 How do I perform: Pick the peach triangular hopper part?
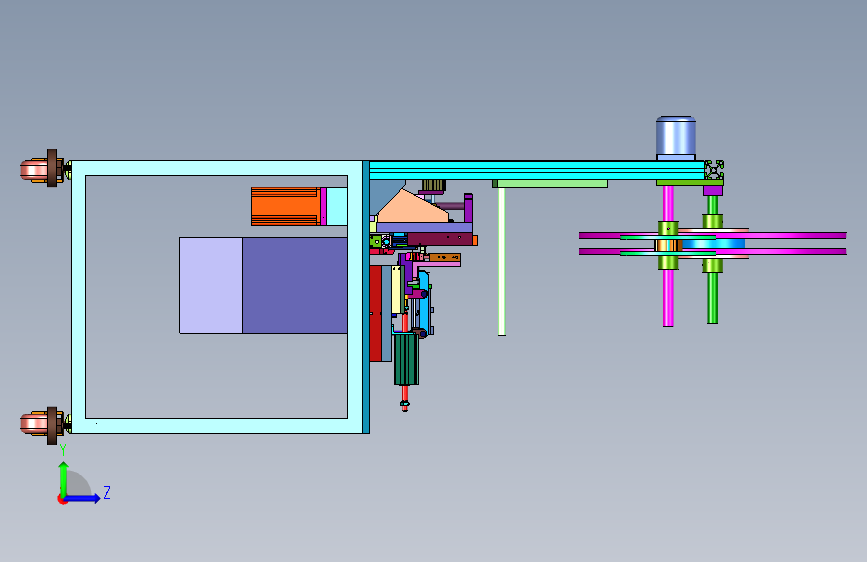tap(412, 208)
